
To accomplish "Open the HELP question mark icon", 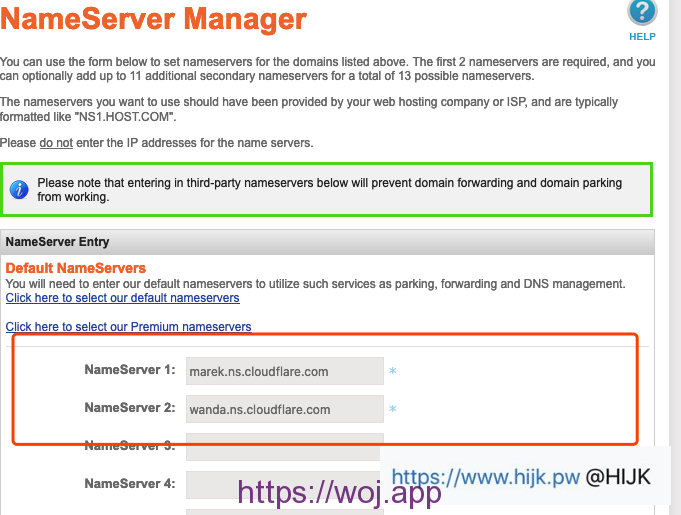I will click(642, 12).
